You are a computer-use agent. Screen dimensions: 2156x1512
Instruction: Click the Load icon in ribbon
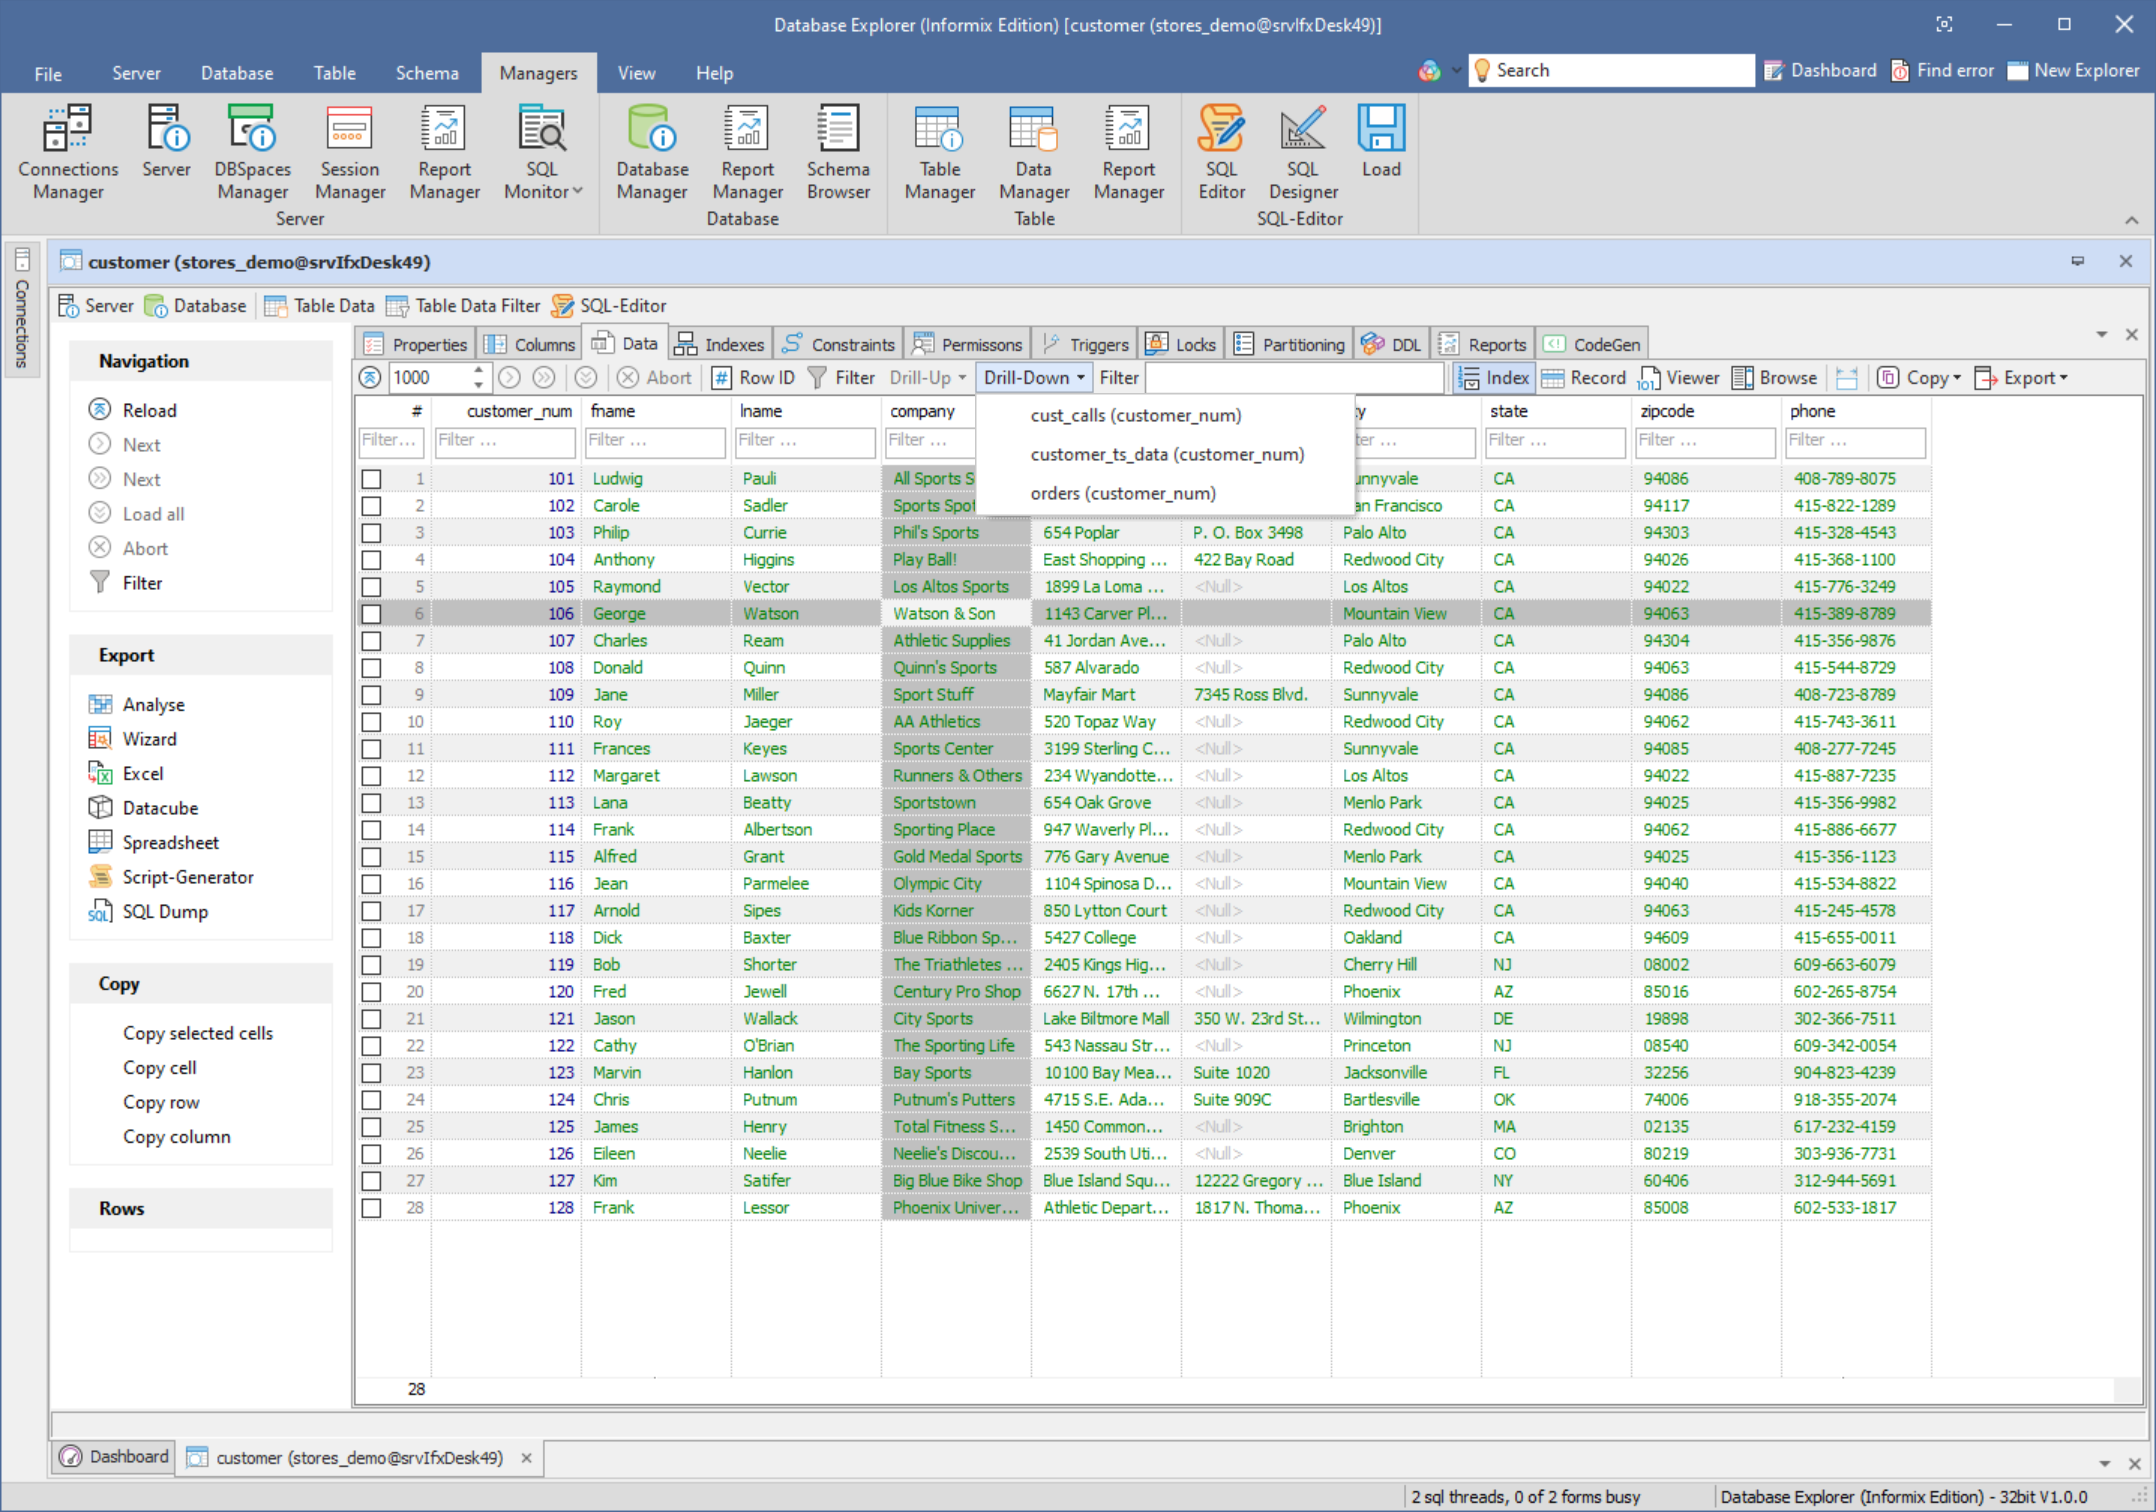coord(1381,142)
